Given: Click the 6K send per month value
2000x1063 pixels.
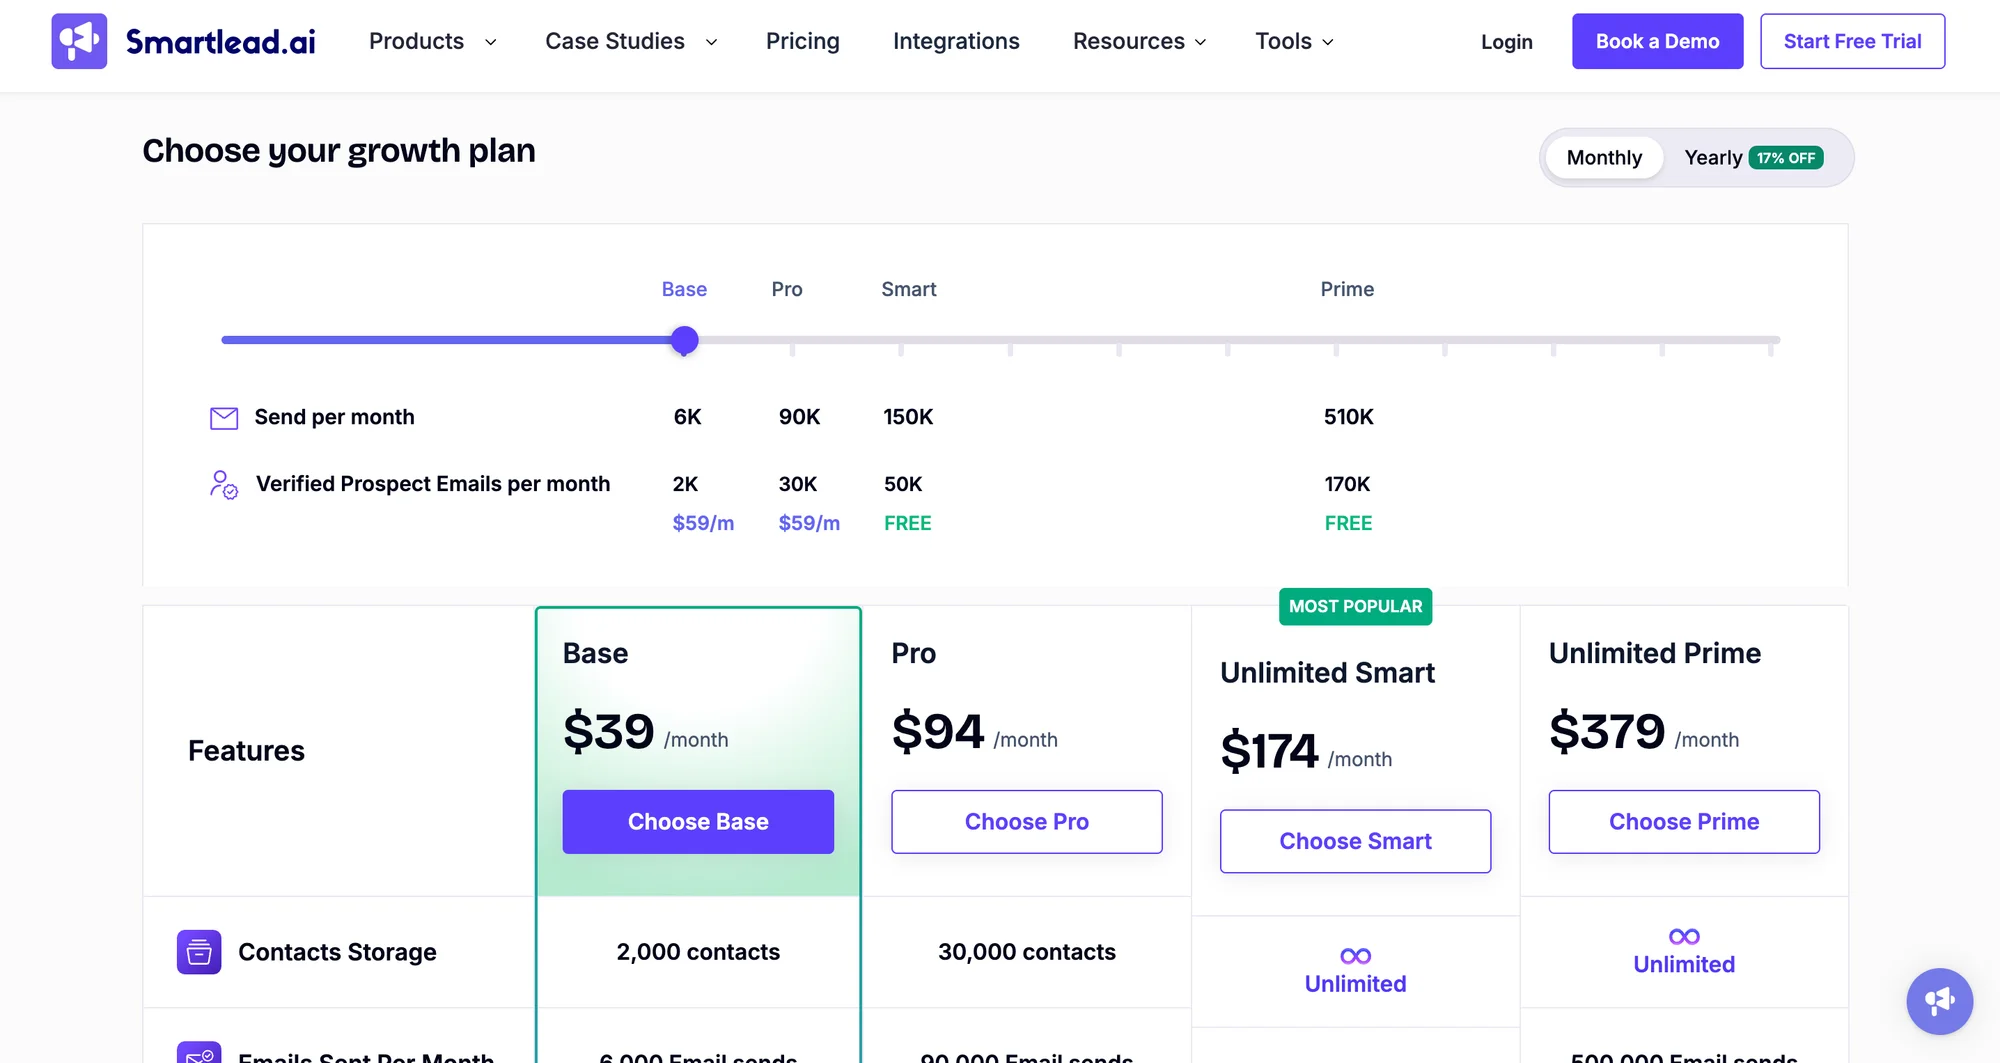Looking at the screenshot, I should (x=687, y=417).
